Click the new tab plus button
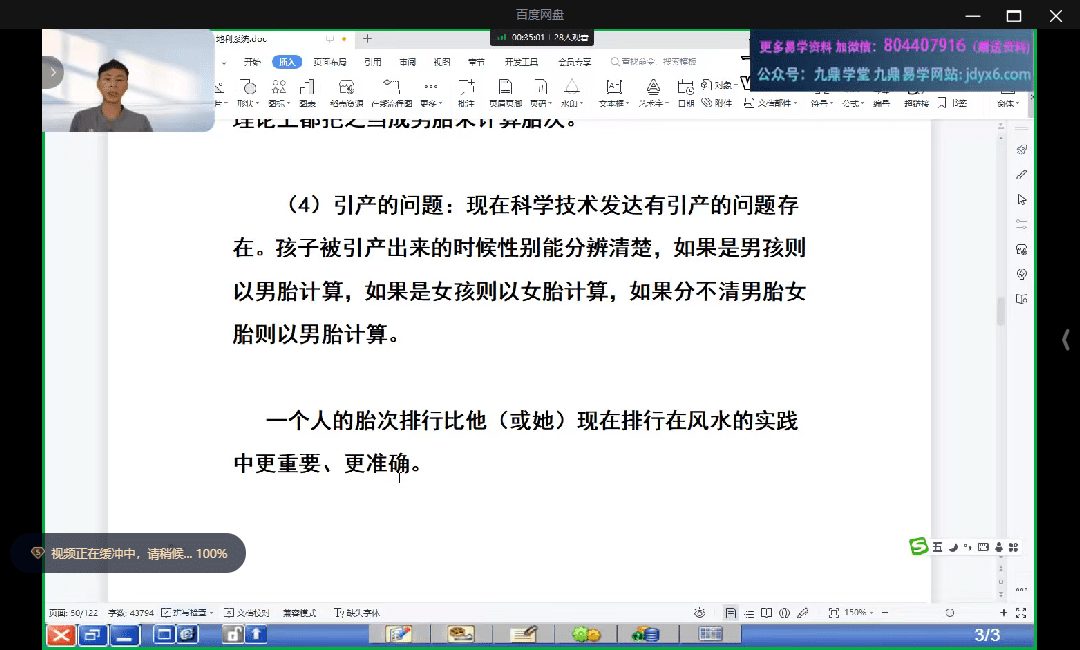This screenshot has height=650, width=1080. tap(367, 39)
